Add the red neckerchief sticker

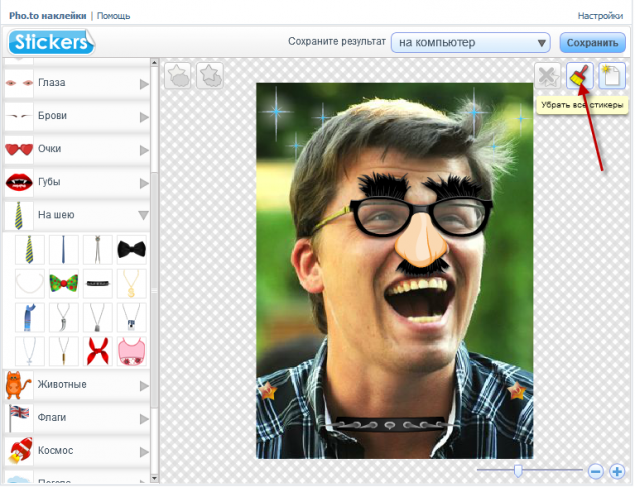[x=97, y=351]
